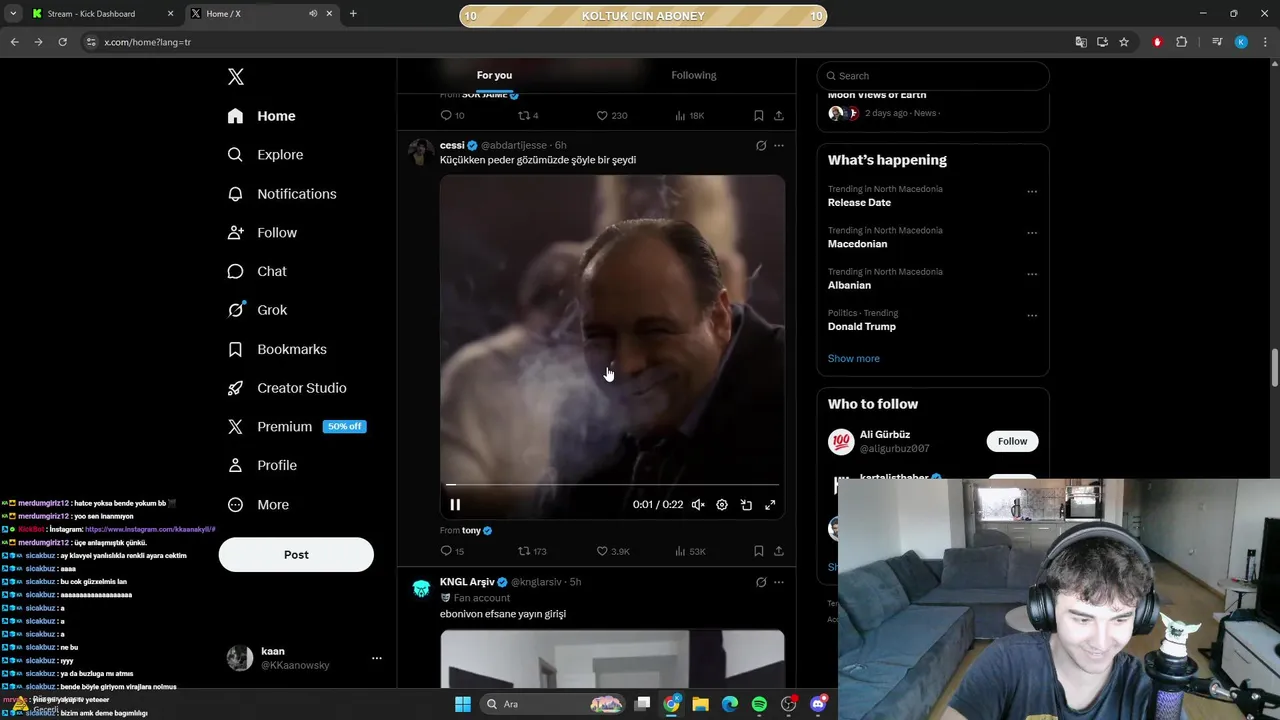Unmute the video sound

(698, 505)
